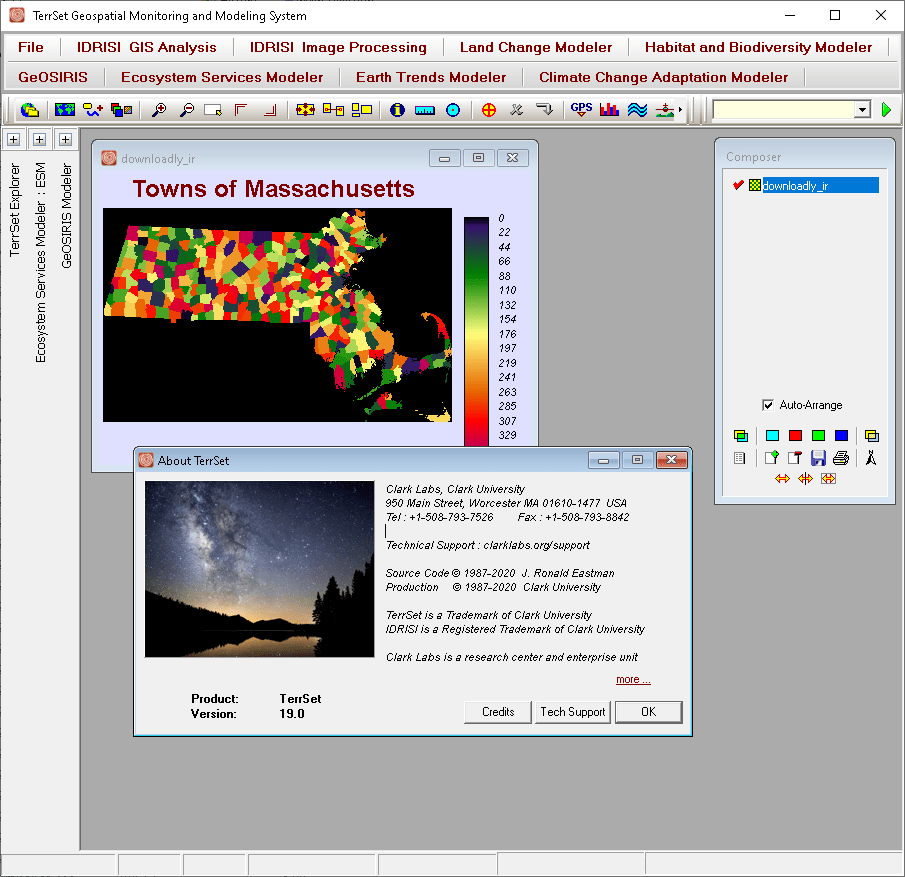The height and width of the screenshot is (877, 905).
Task: Click the zoom out magnifier toolbar icon
Action: coord(186,110)
